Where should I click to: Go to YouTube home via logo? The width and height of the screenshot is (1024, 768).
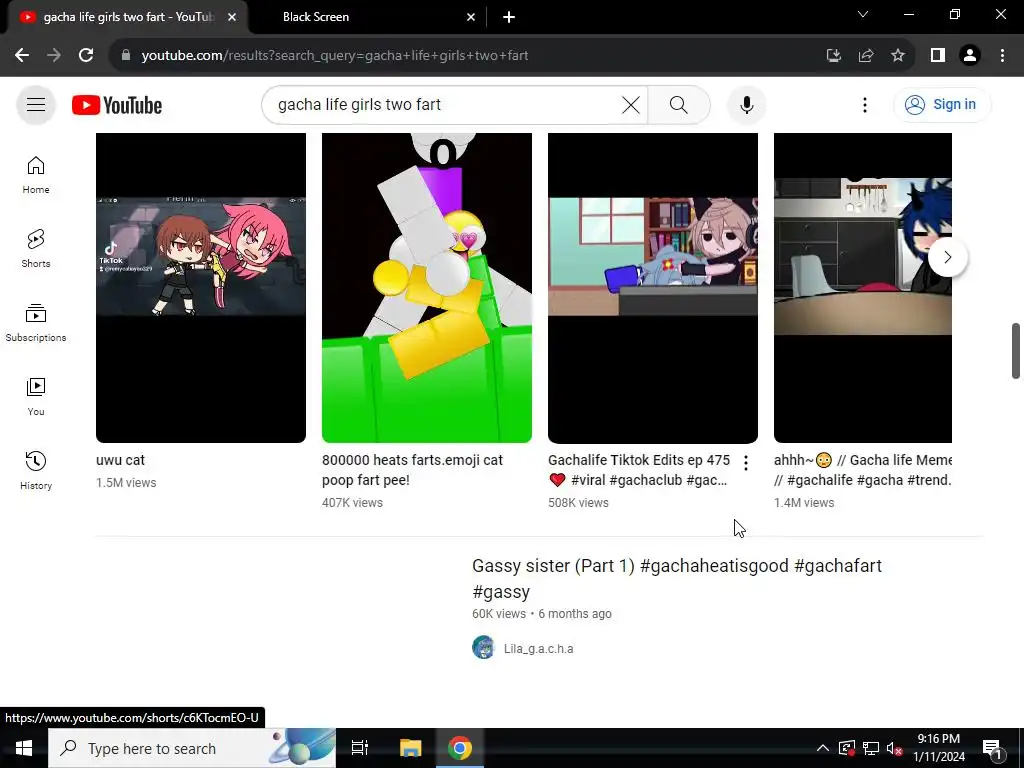point(117,105)
